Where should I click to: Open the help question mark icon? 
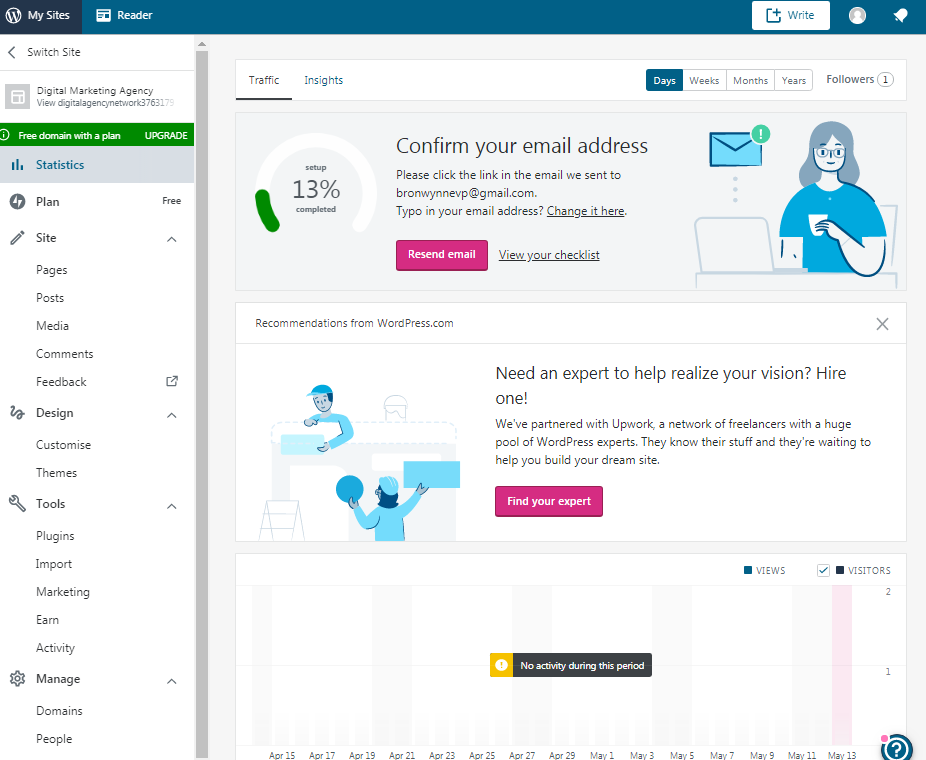pos(897,747)
